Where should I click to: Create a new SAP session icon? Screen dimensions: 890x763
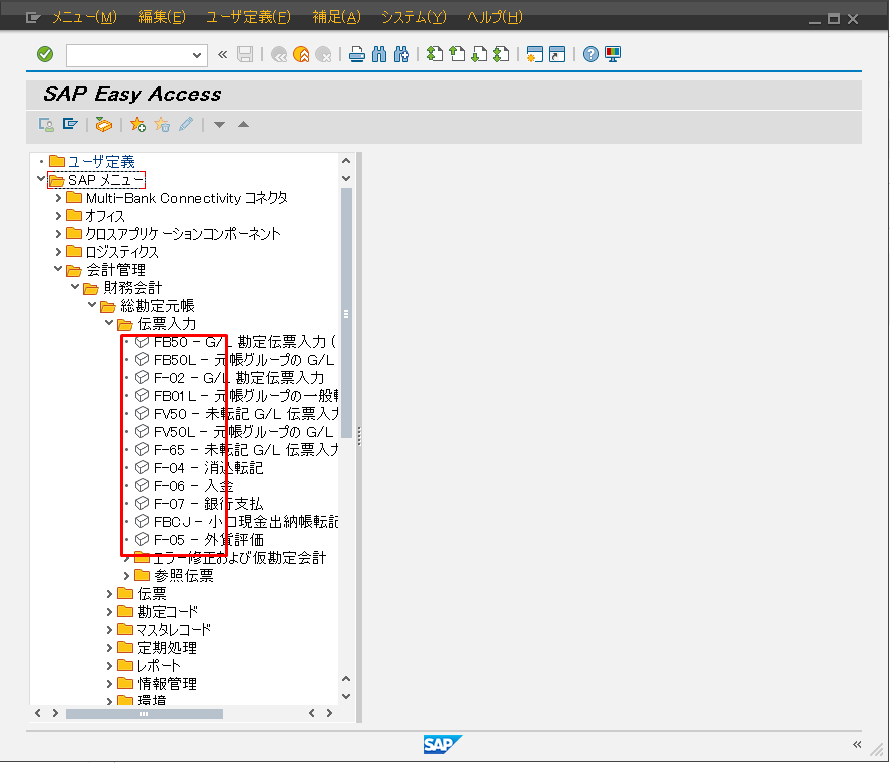point(536,54)
